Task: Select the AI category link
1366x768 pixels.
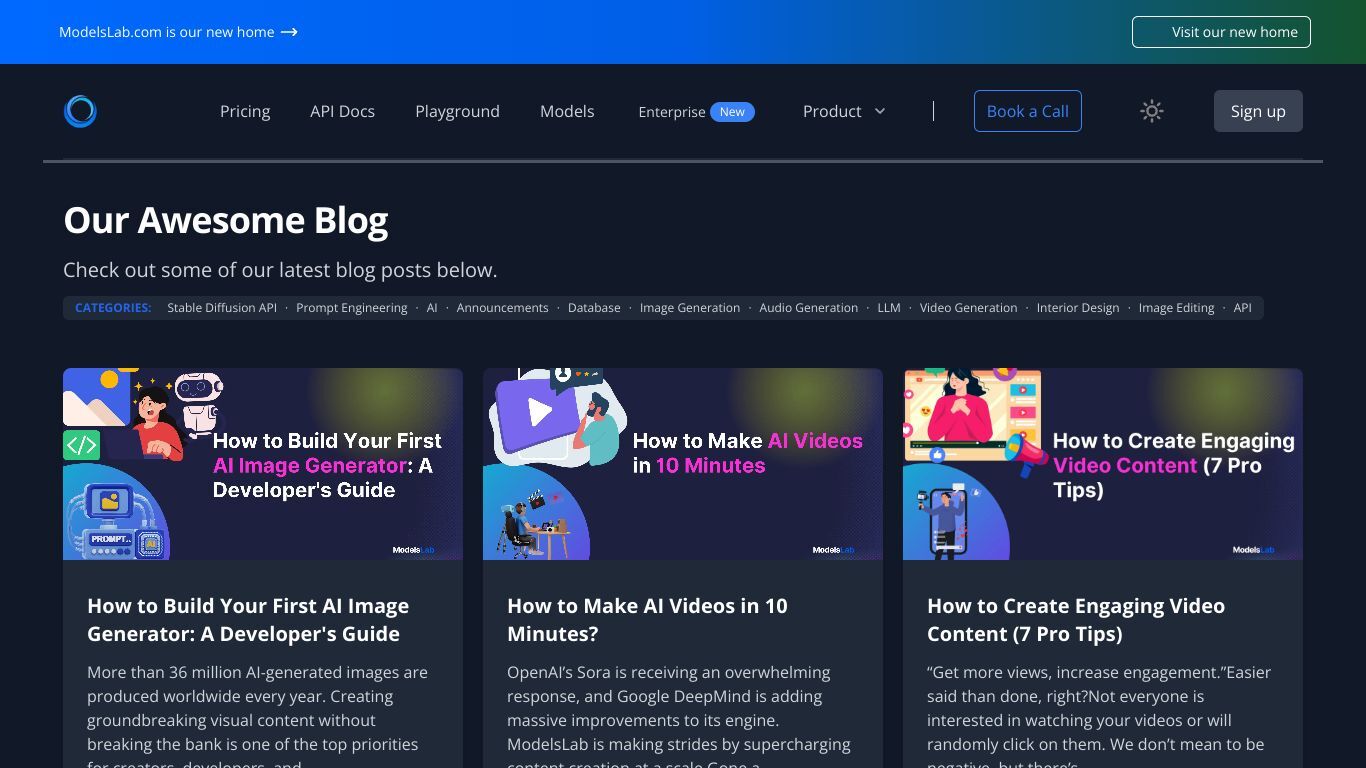Action: (432, 308)
